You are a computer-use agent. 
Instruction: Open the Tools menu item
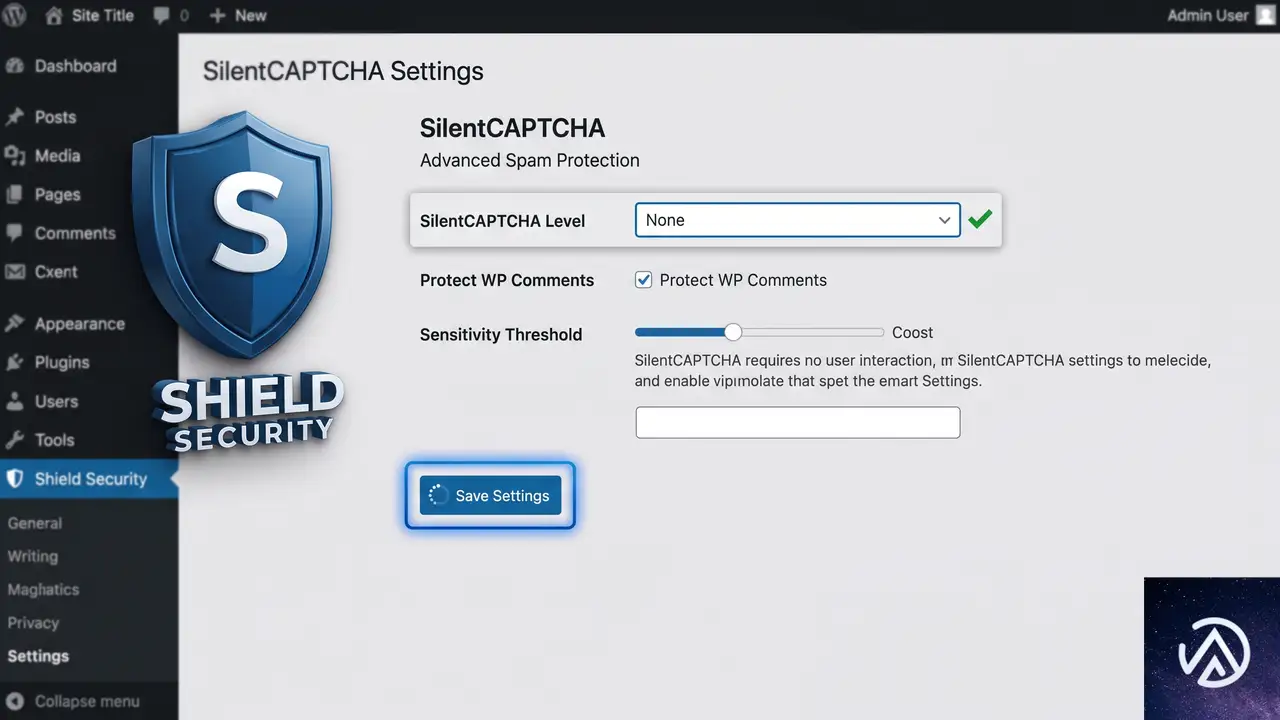coord(54,440)
